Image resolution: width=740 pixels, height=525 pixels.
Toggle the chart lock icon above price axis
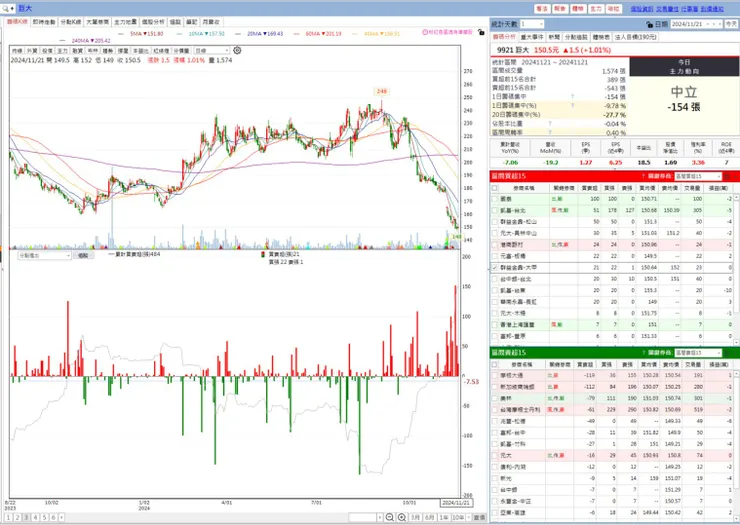tap(480, 33)
